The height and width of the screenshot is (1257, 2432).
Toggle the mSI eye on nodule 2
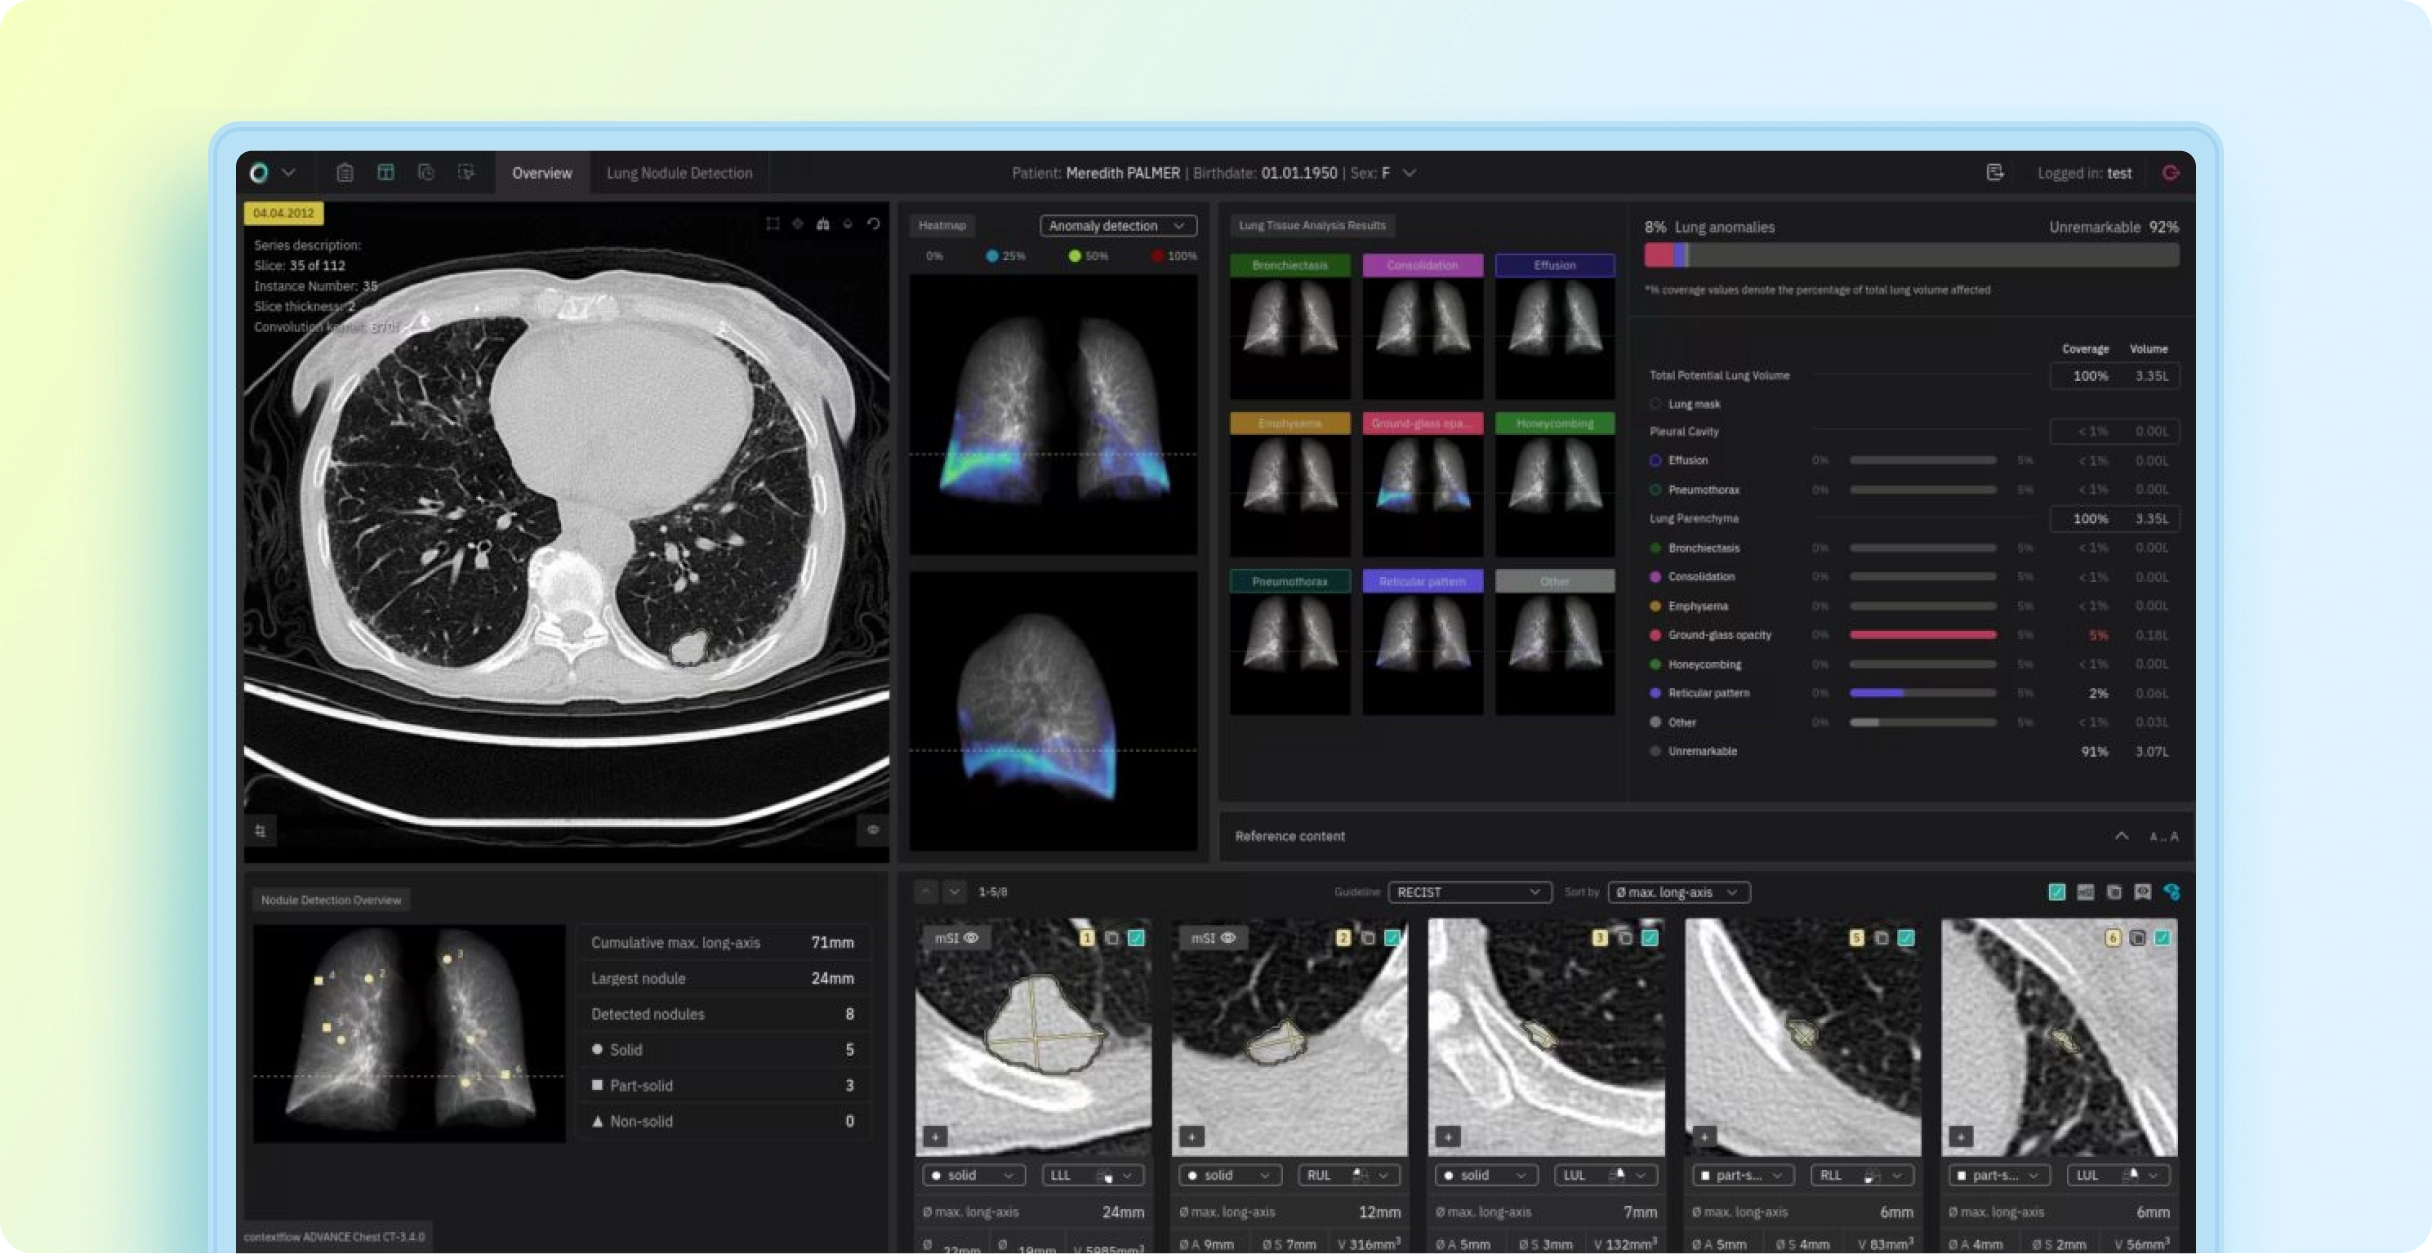(x=1228, y=938)
